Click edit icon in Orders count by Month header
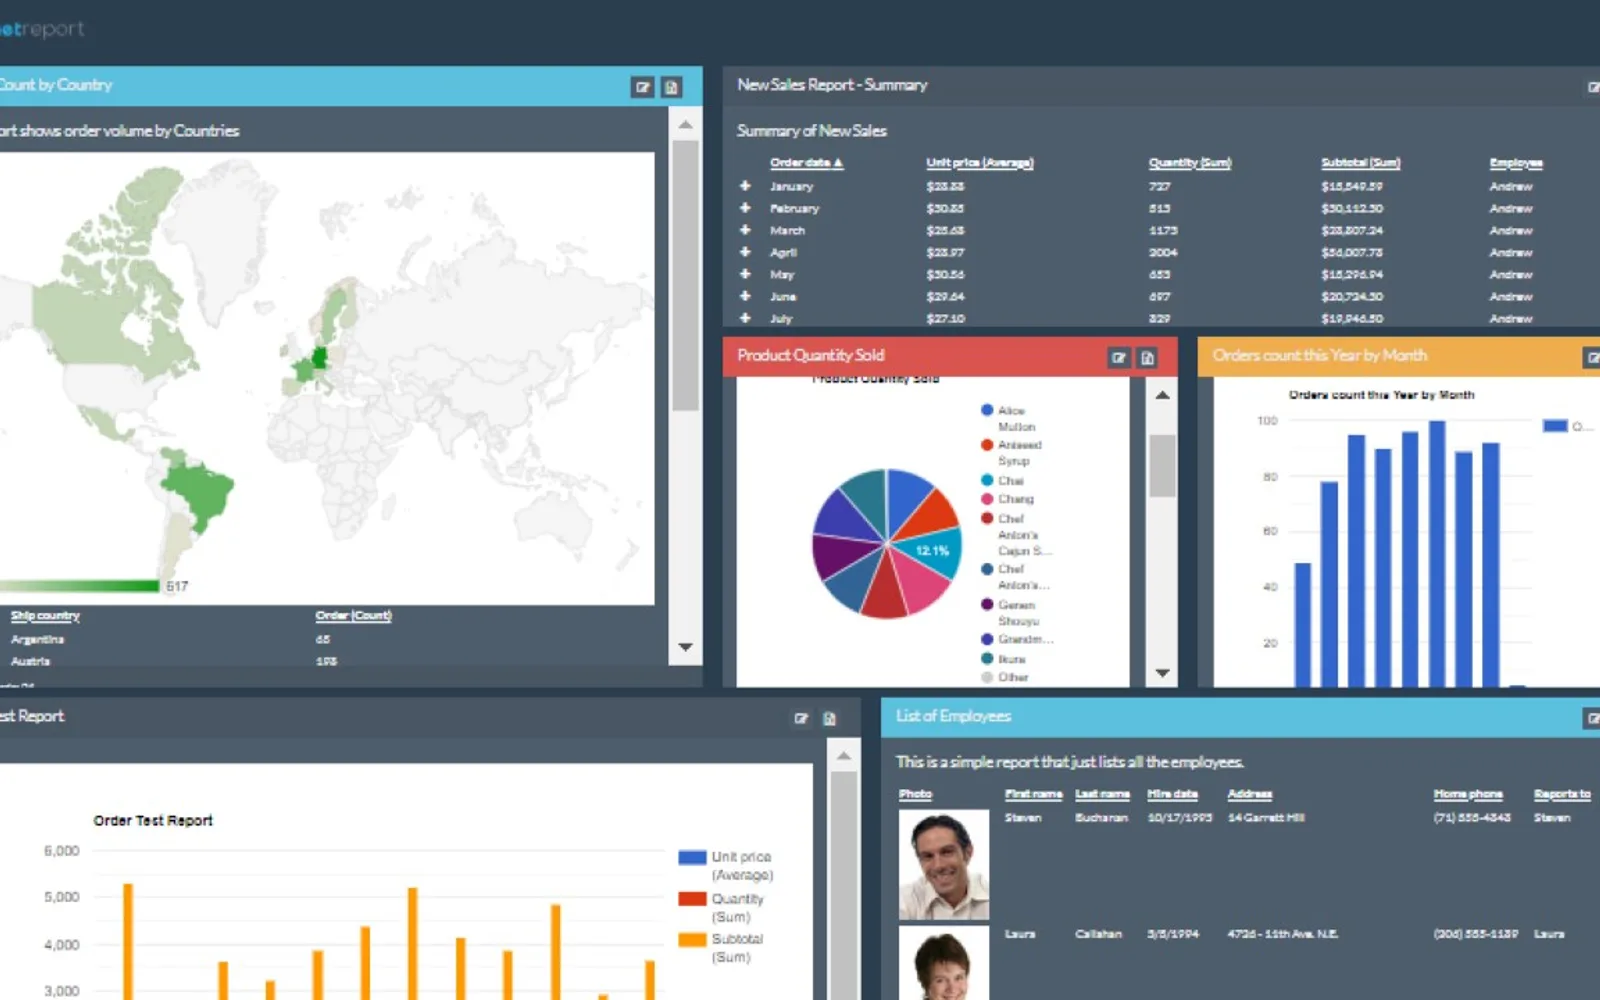 pos(1592,357)
